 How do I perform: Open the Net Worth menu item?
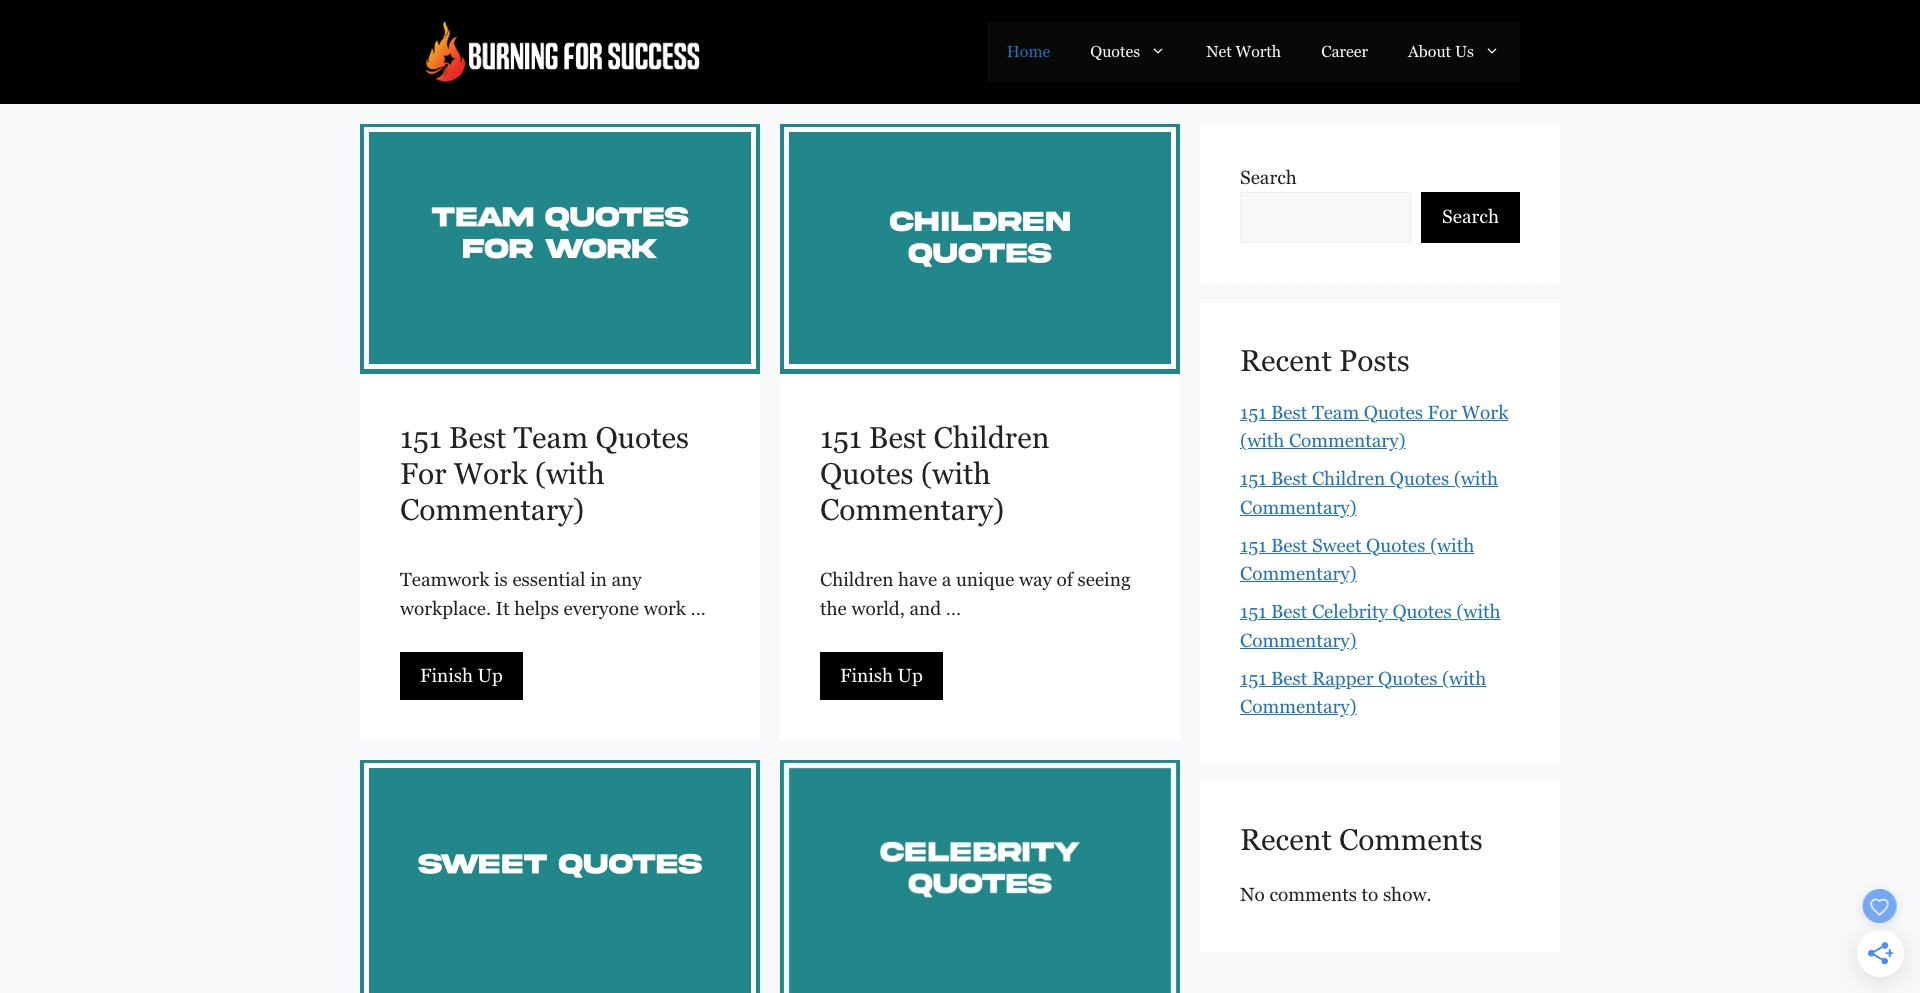(1243, 51)
